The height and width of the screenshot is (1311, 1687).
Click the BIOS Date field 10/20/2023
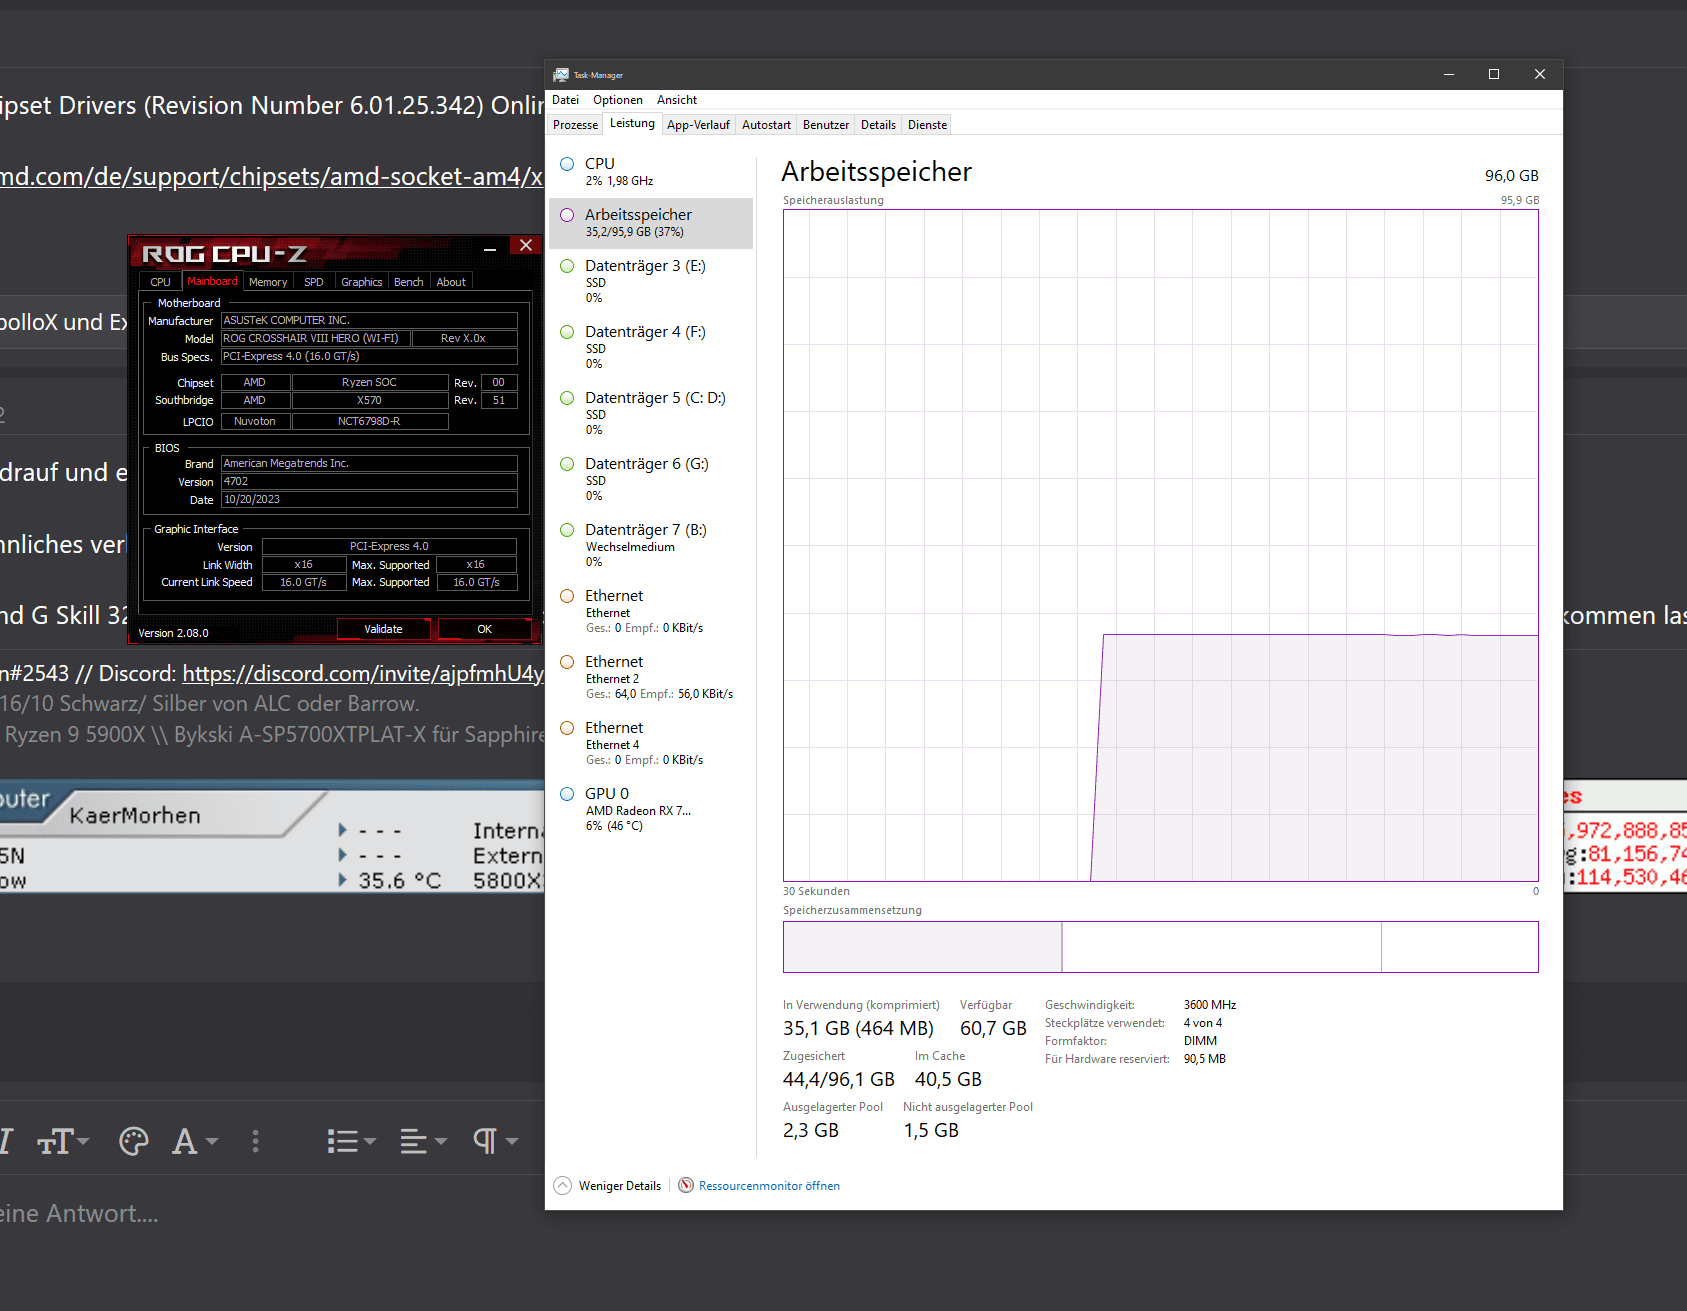tap(369, 499)
